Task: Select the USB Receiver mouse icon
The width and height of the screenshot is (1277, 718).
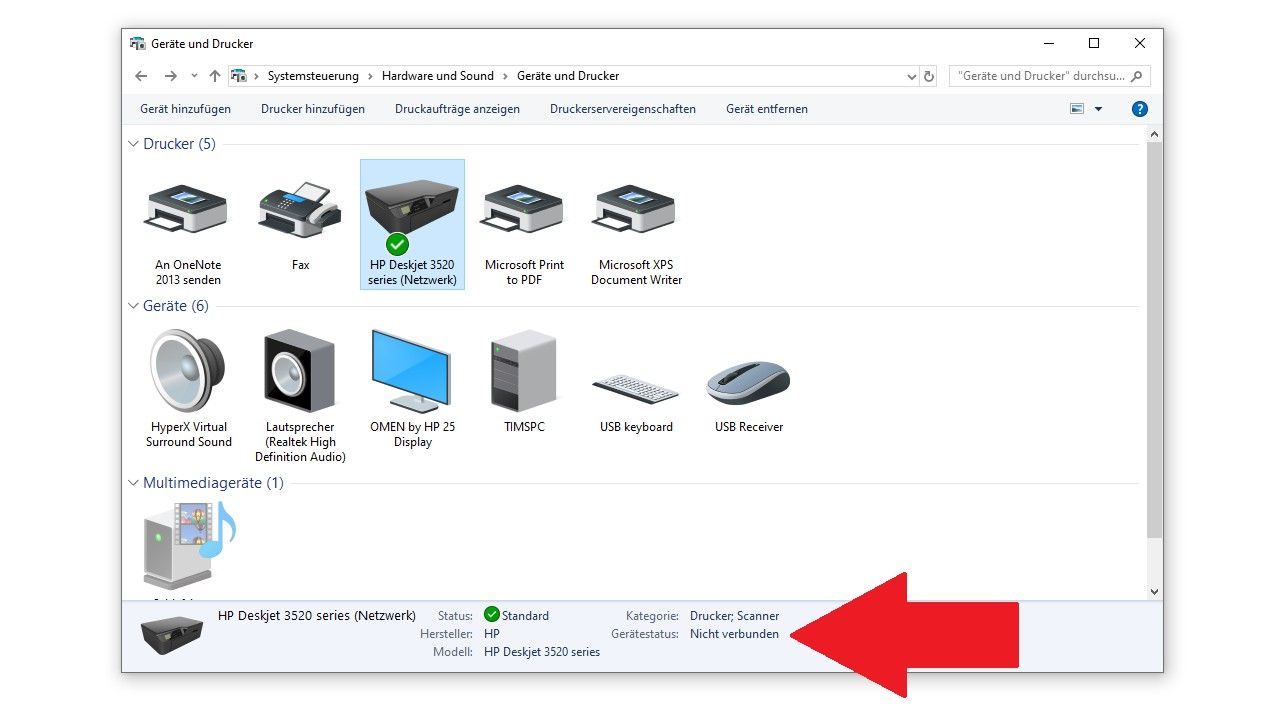Action: (x=748, y=382)
